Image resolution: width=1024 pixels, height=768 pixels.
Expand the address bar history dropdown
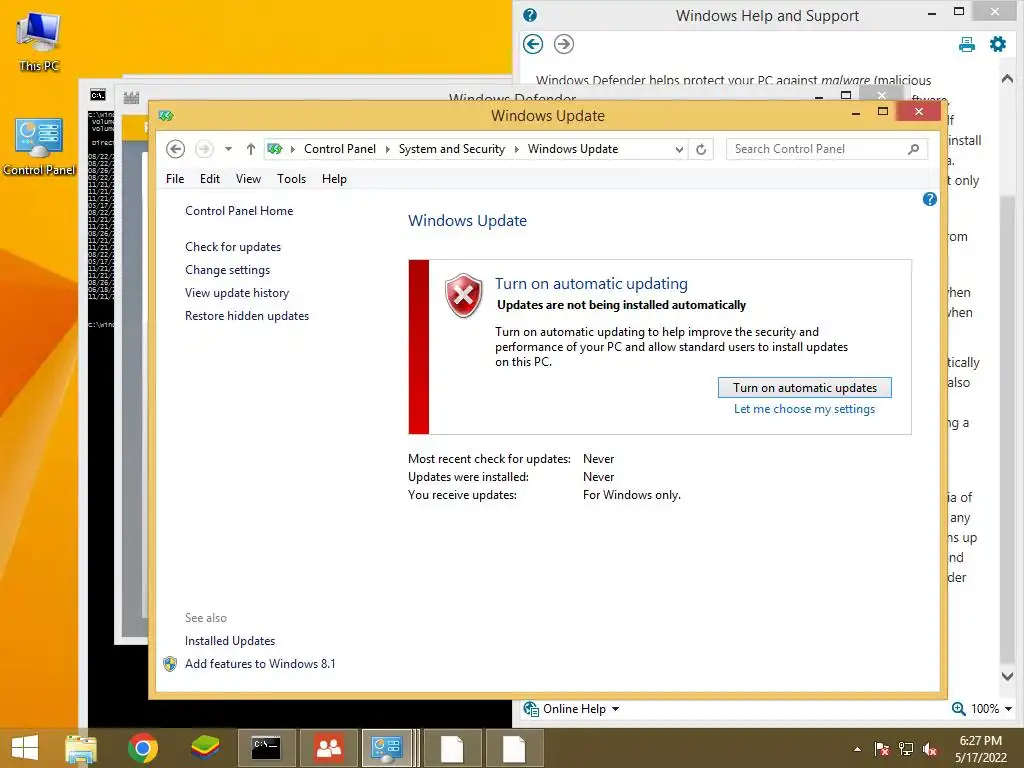click(x=679, y=150)
